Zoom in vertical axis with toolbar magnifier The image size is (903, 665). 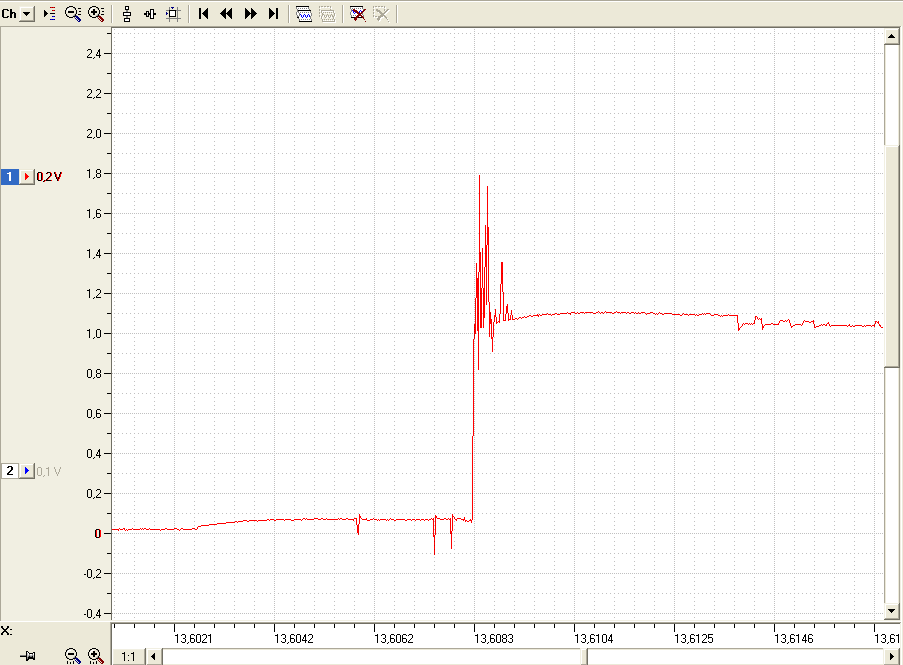(96, 14)
